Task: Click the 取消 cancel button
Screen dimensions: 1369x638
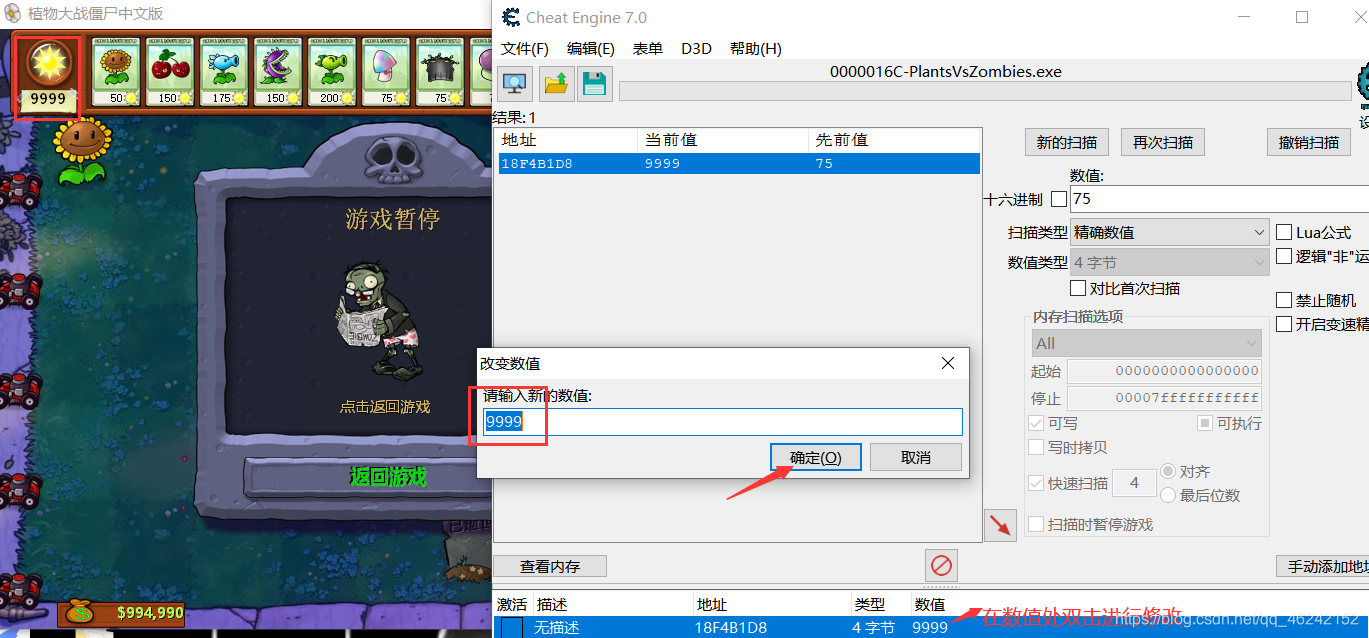Action: click(916, 457)
